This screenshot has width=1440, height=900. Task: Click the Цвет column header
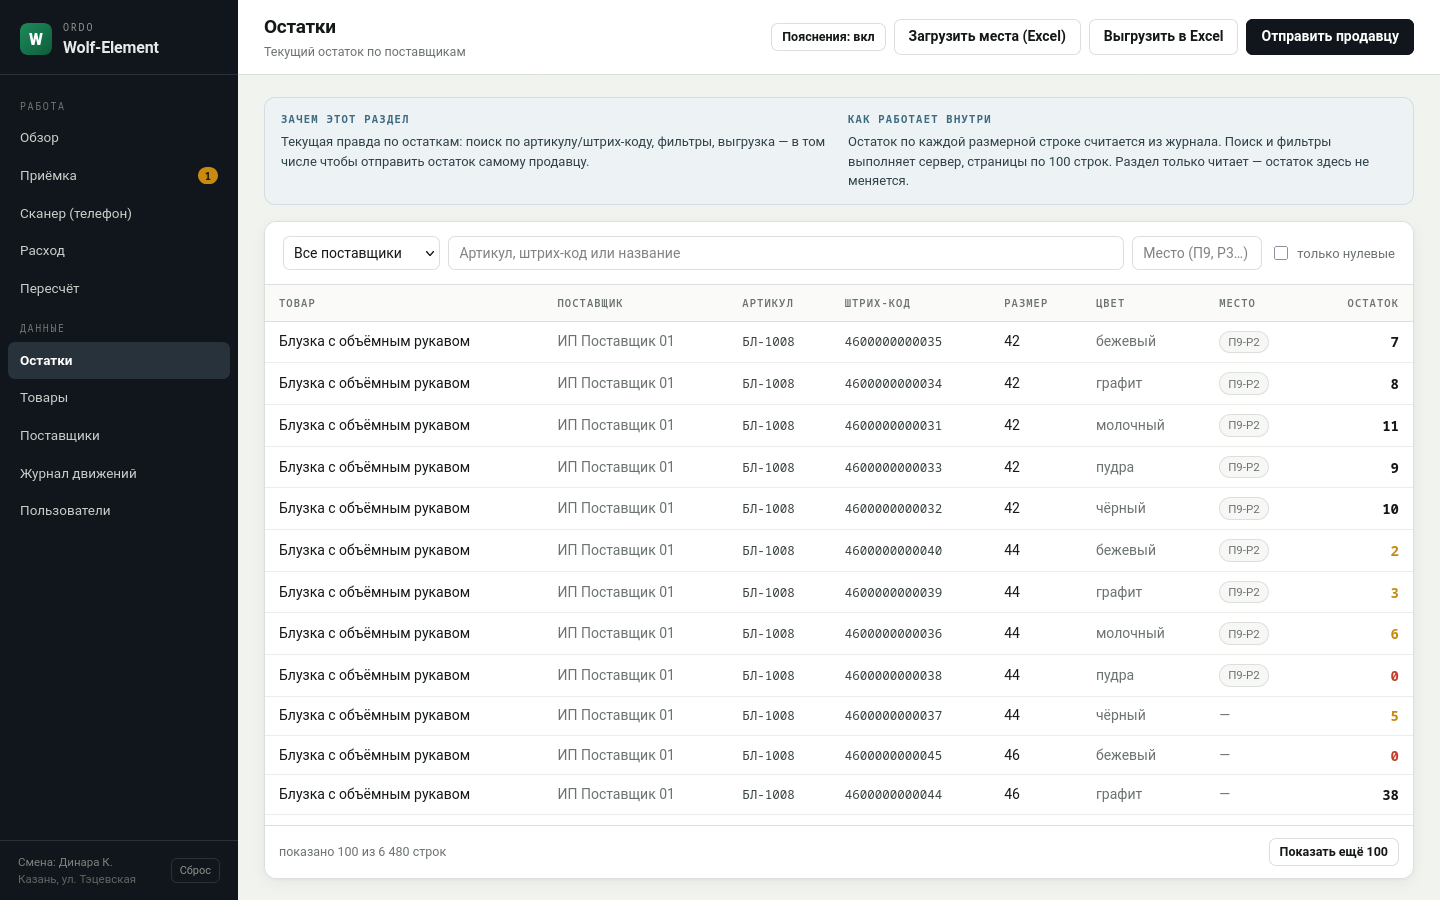(x=1110, y=304)
